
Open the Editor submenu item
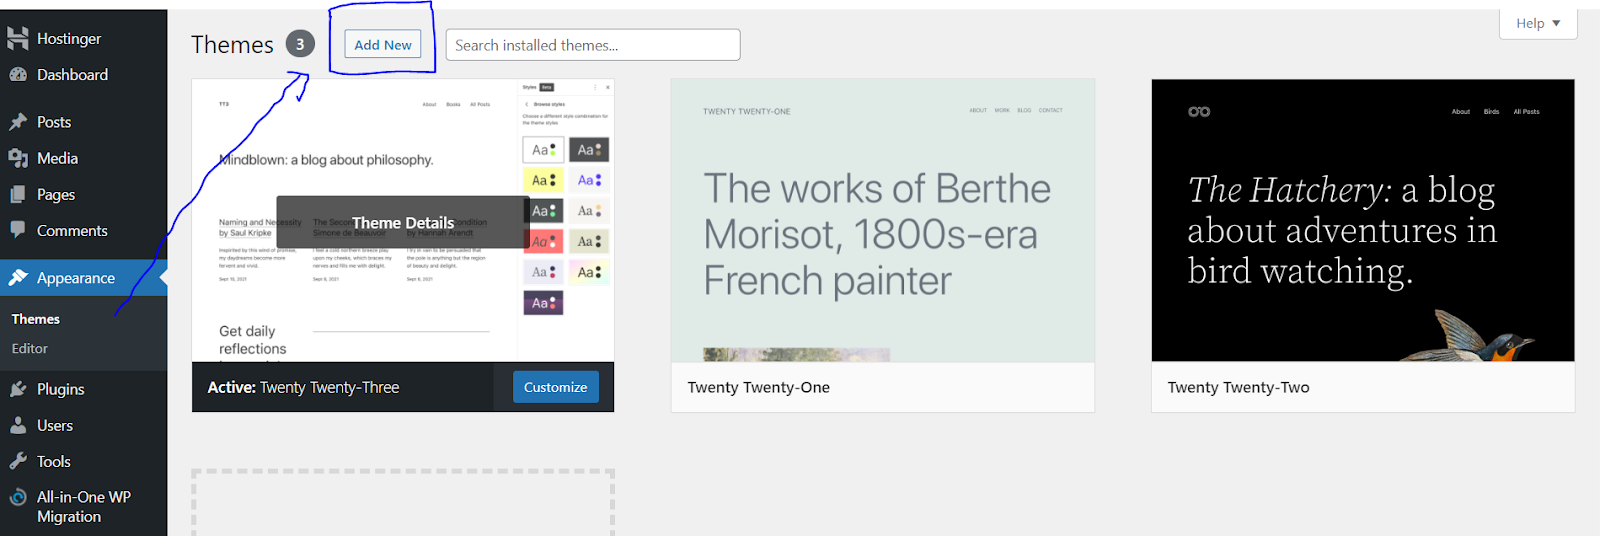pyautogui.click(x=30, y=349)
